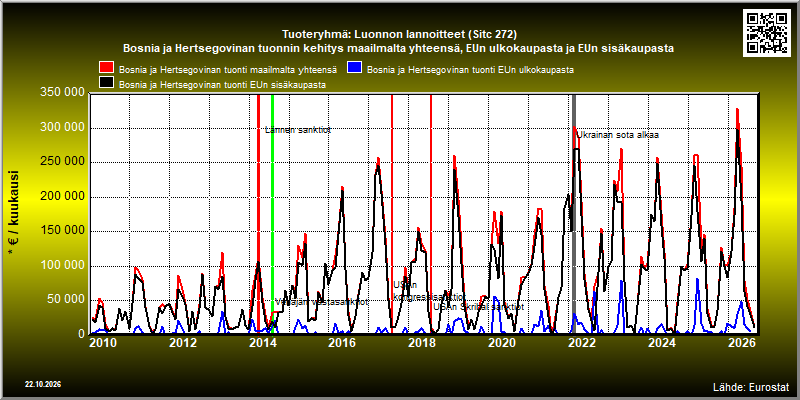Click x-axis year 2012
Screen dimensions: 800x400
(183, 343)
